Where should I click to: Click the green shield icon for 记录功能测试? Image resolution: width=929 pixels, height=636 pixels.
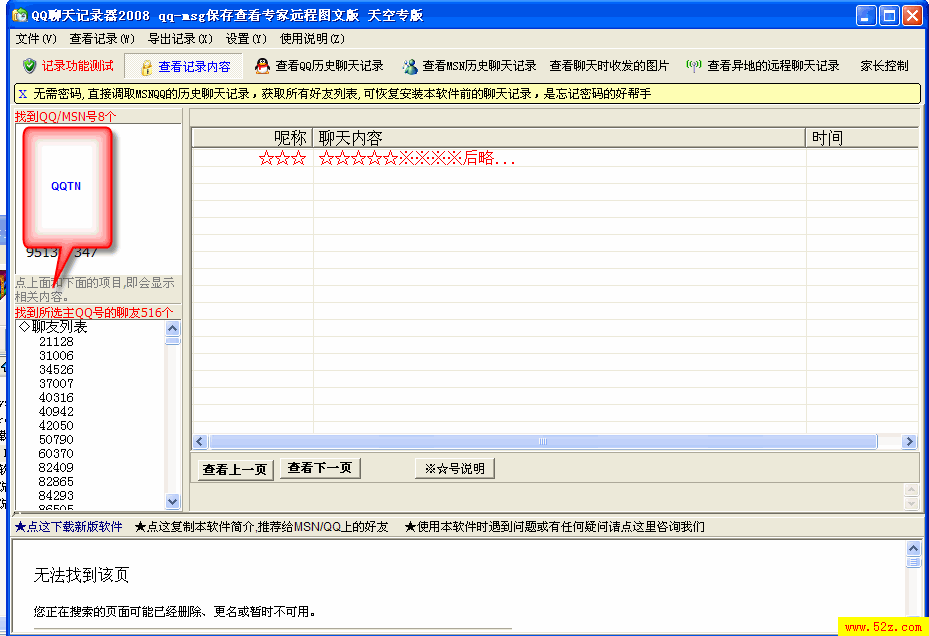[x=29, y=66]
